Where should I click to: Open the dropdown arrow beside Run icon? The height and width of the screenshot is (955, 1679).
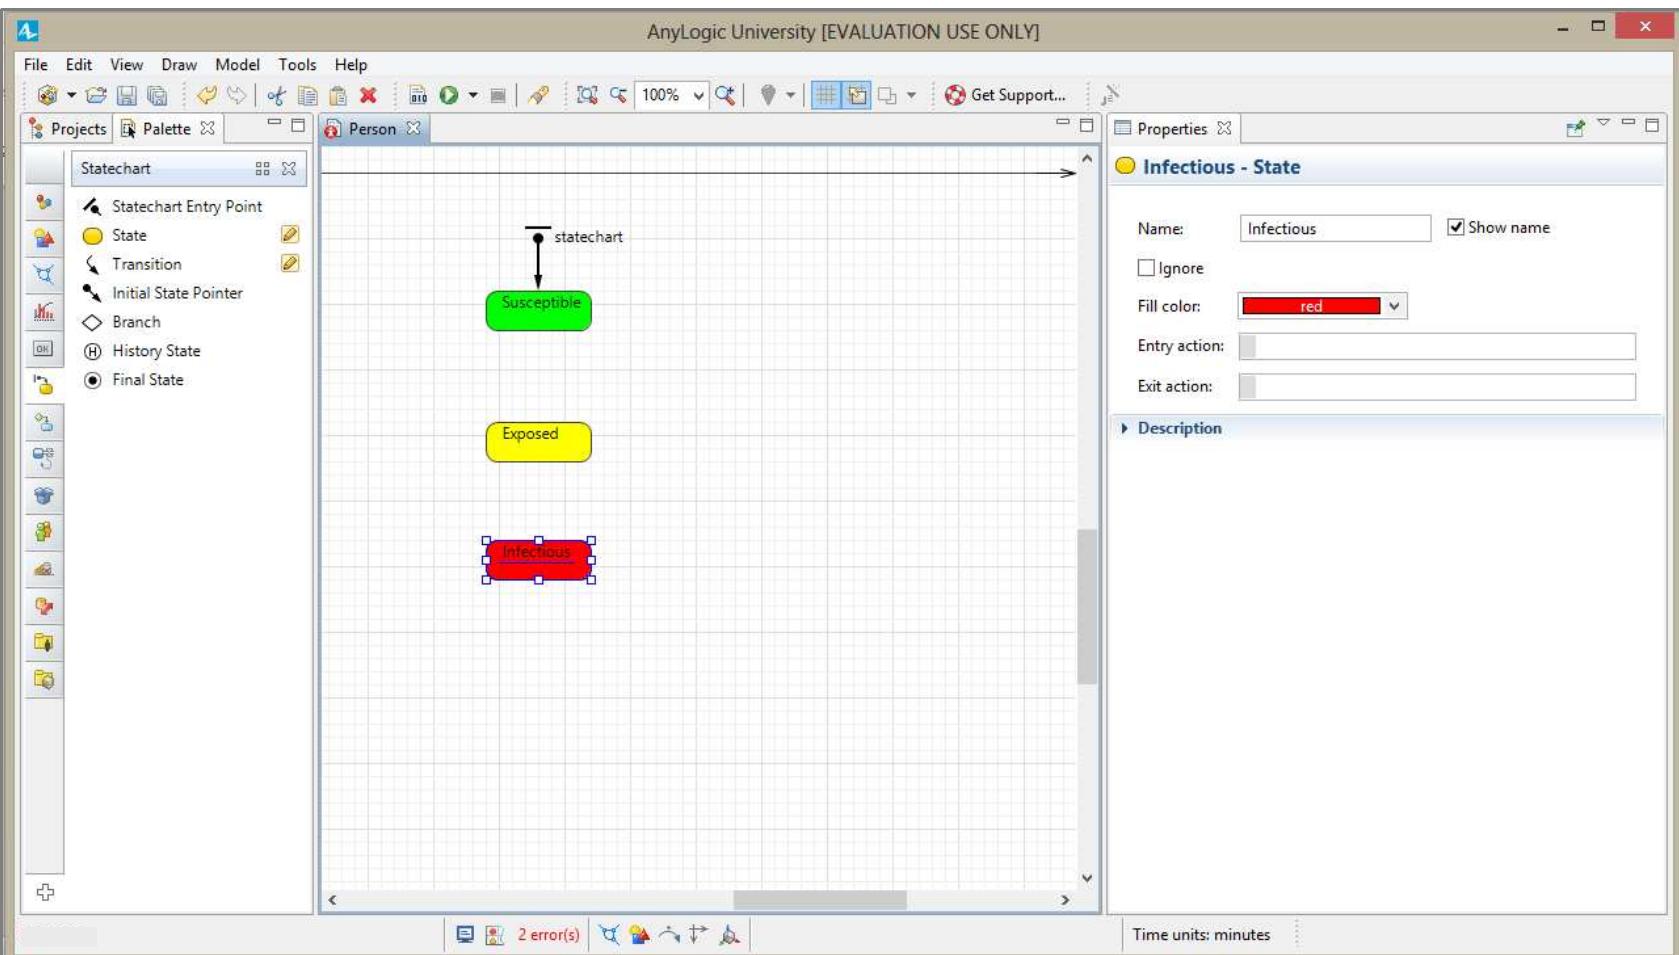tap(473, 95)
